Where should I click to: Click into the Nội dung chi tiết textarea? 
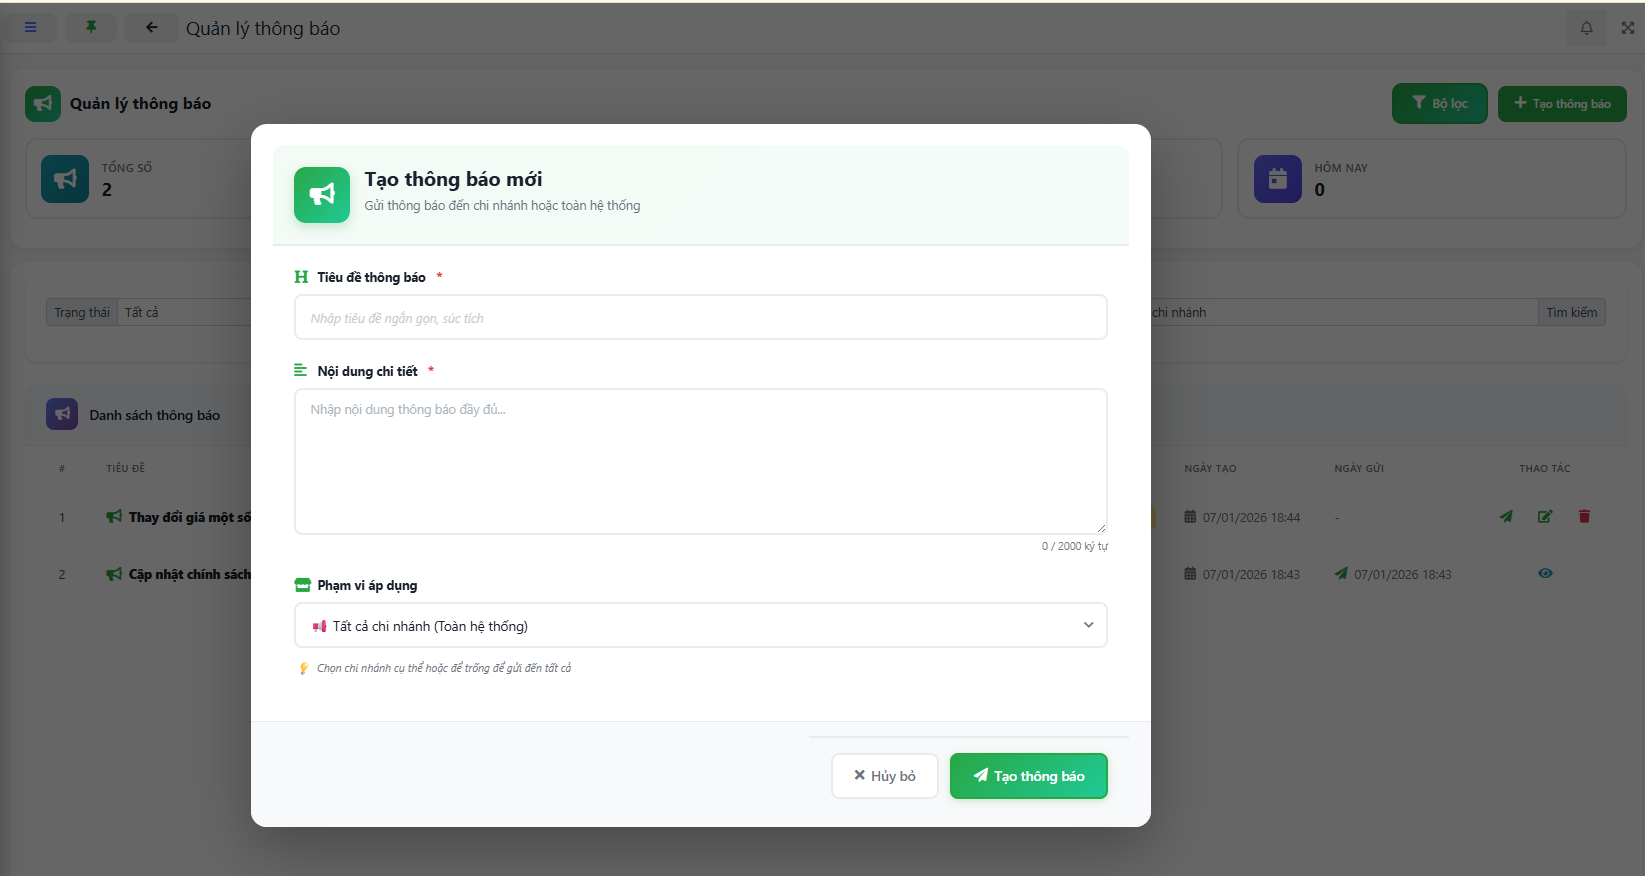point(700,461)
